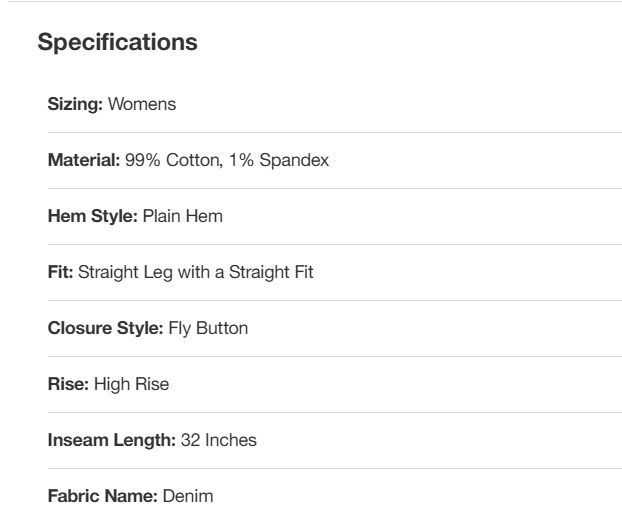Viewport: 622px width, 513px height.
Task: Click the Specifications heading
Action: pos(117,42)
